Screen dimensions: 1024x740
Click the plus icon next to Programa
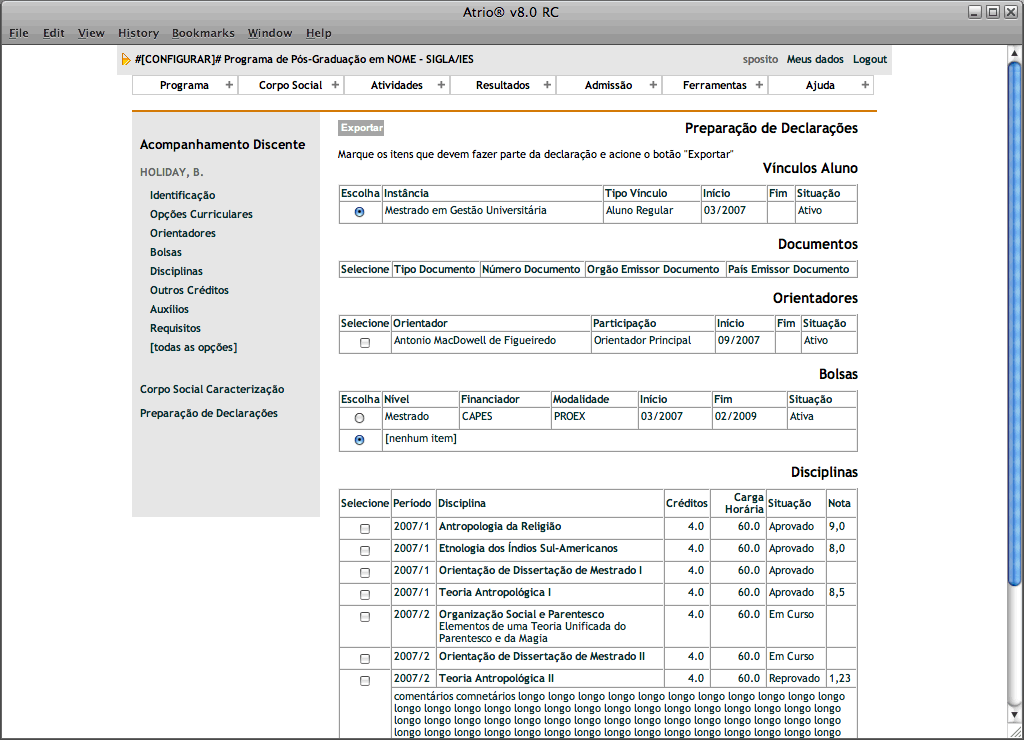(229, 85)
